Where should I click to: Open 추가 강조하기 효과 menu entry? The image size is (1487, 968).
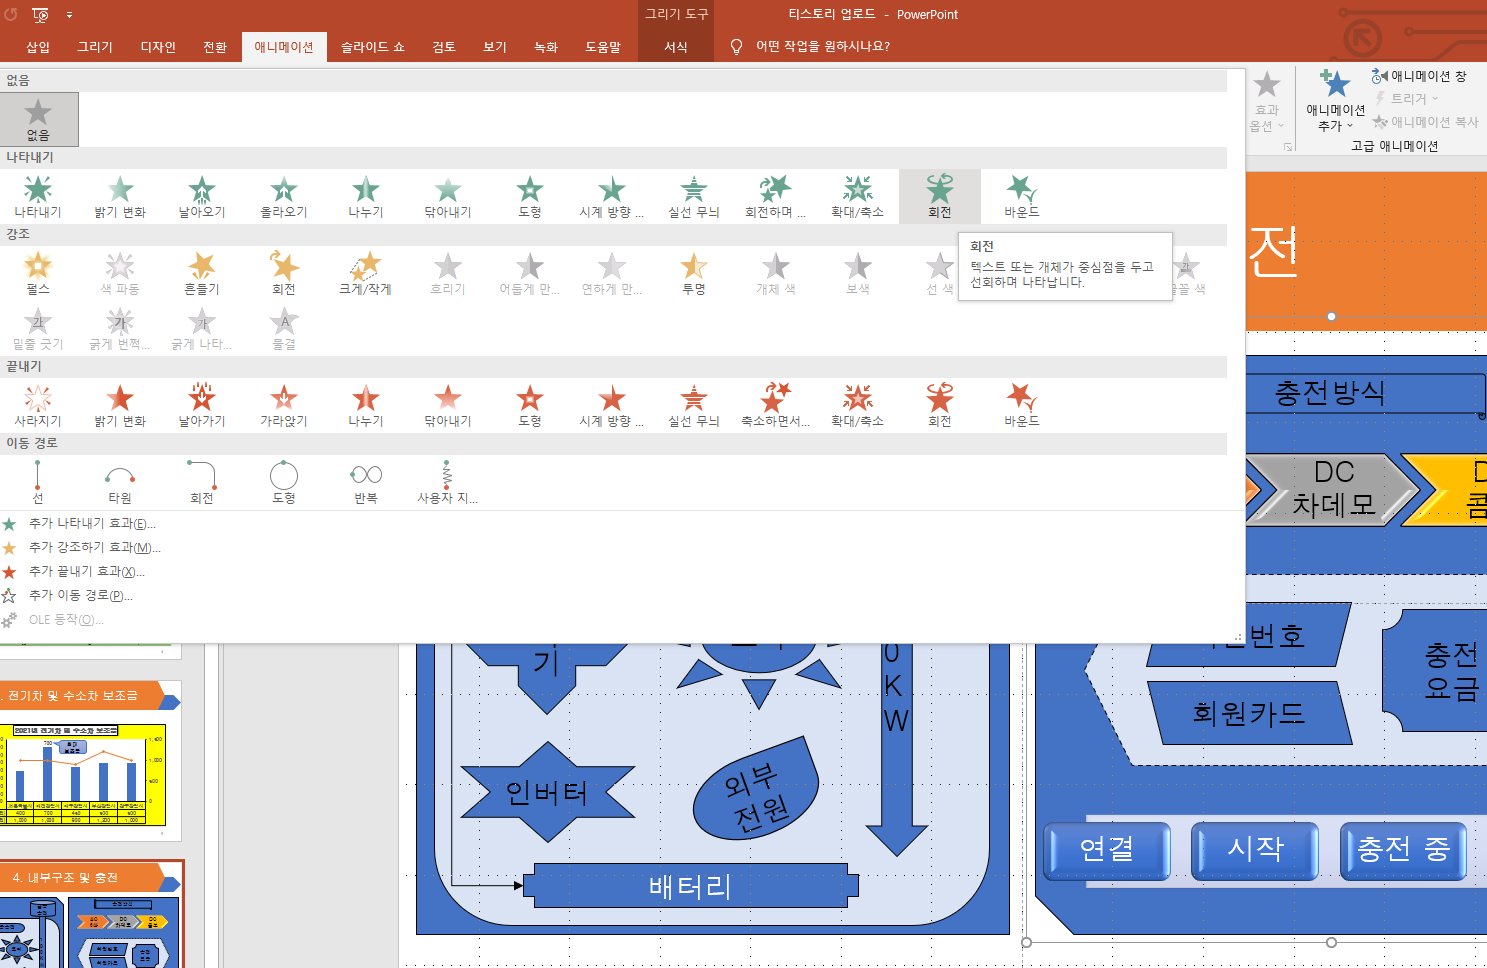pos(94,548)
